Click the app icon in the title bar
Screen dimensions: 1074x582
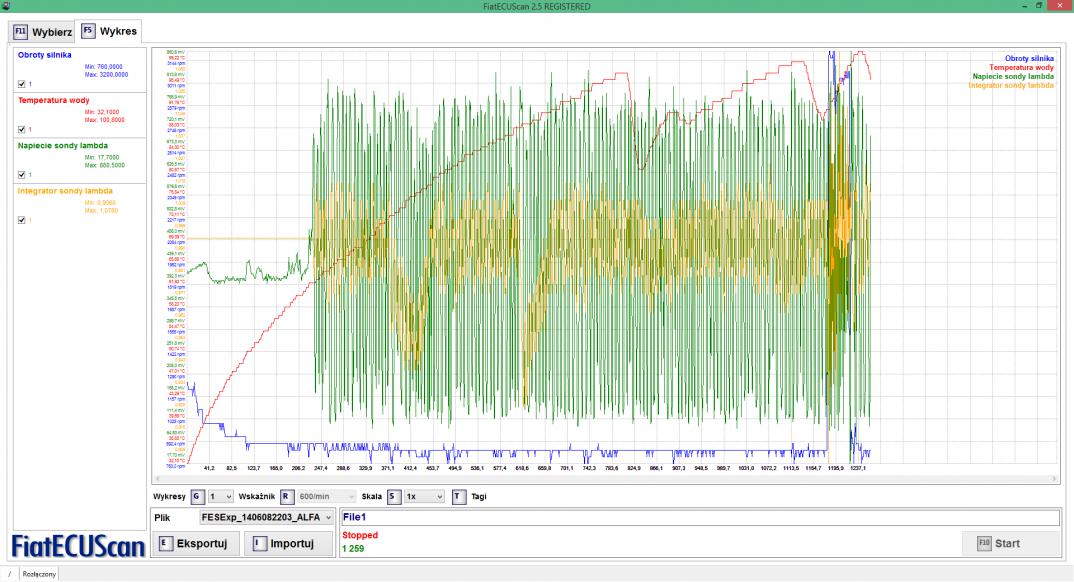click(x=7, y=7)
